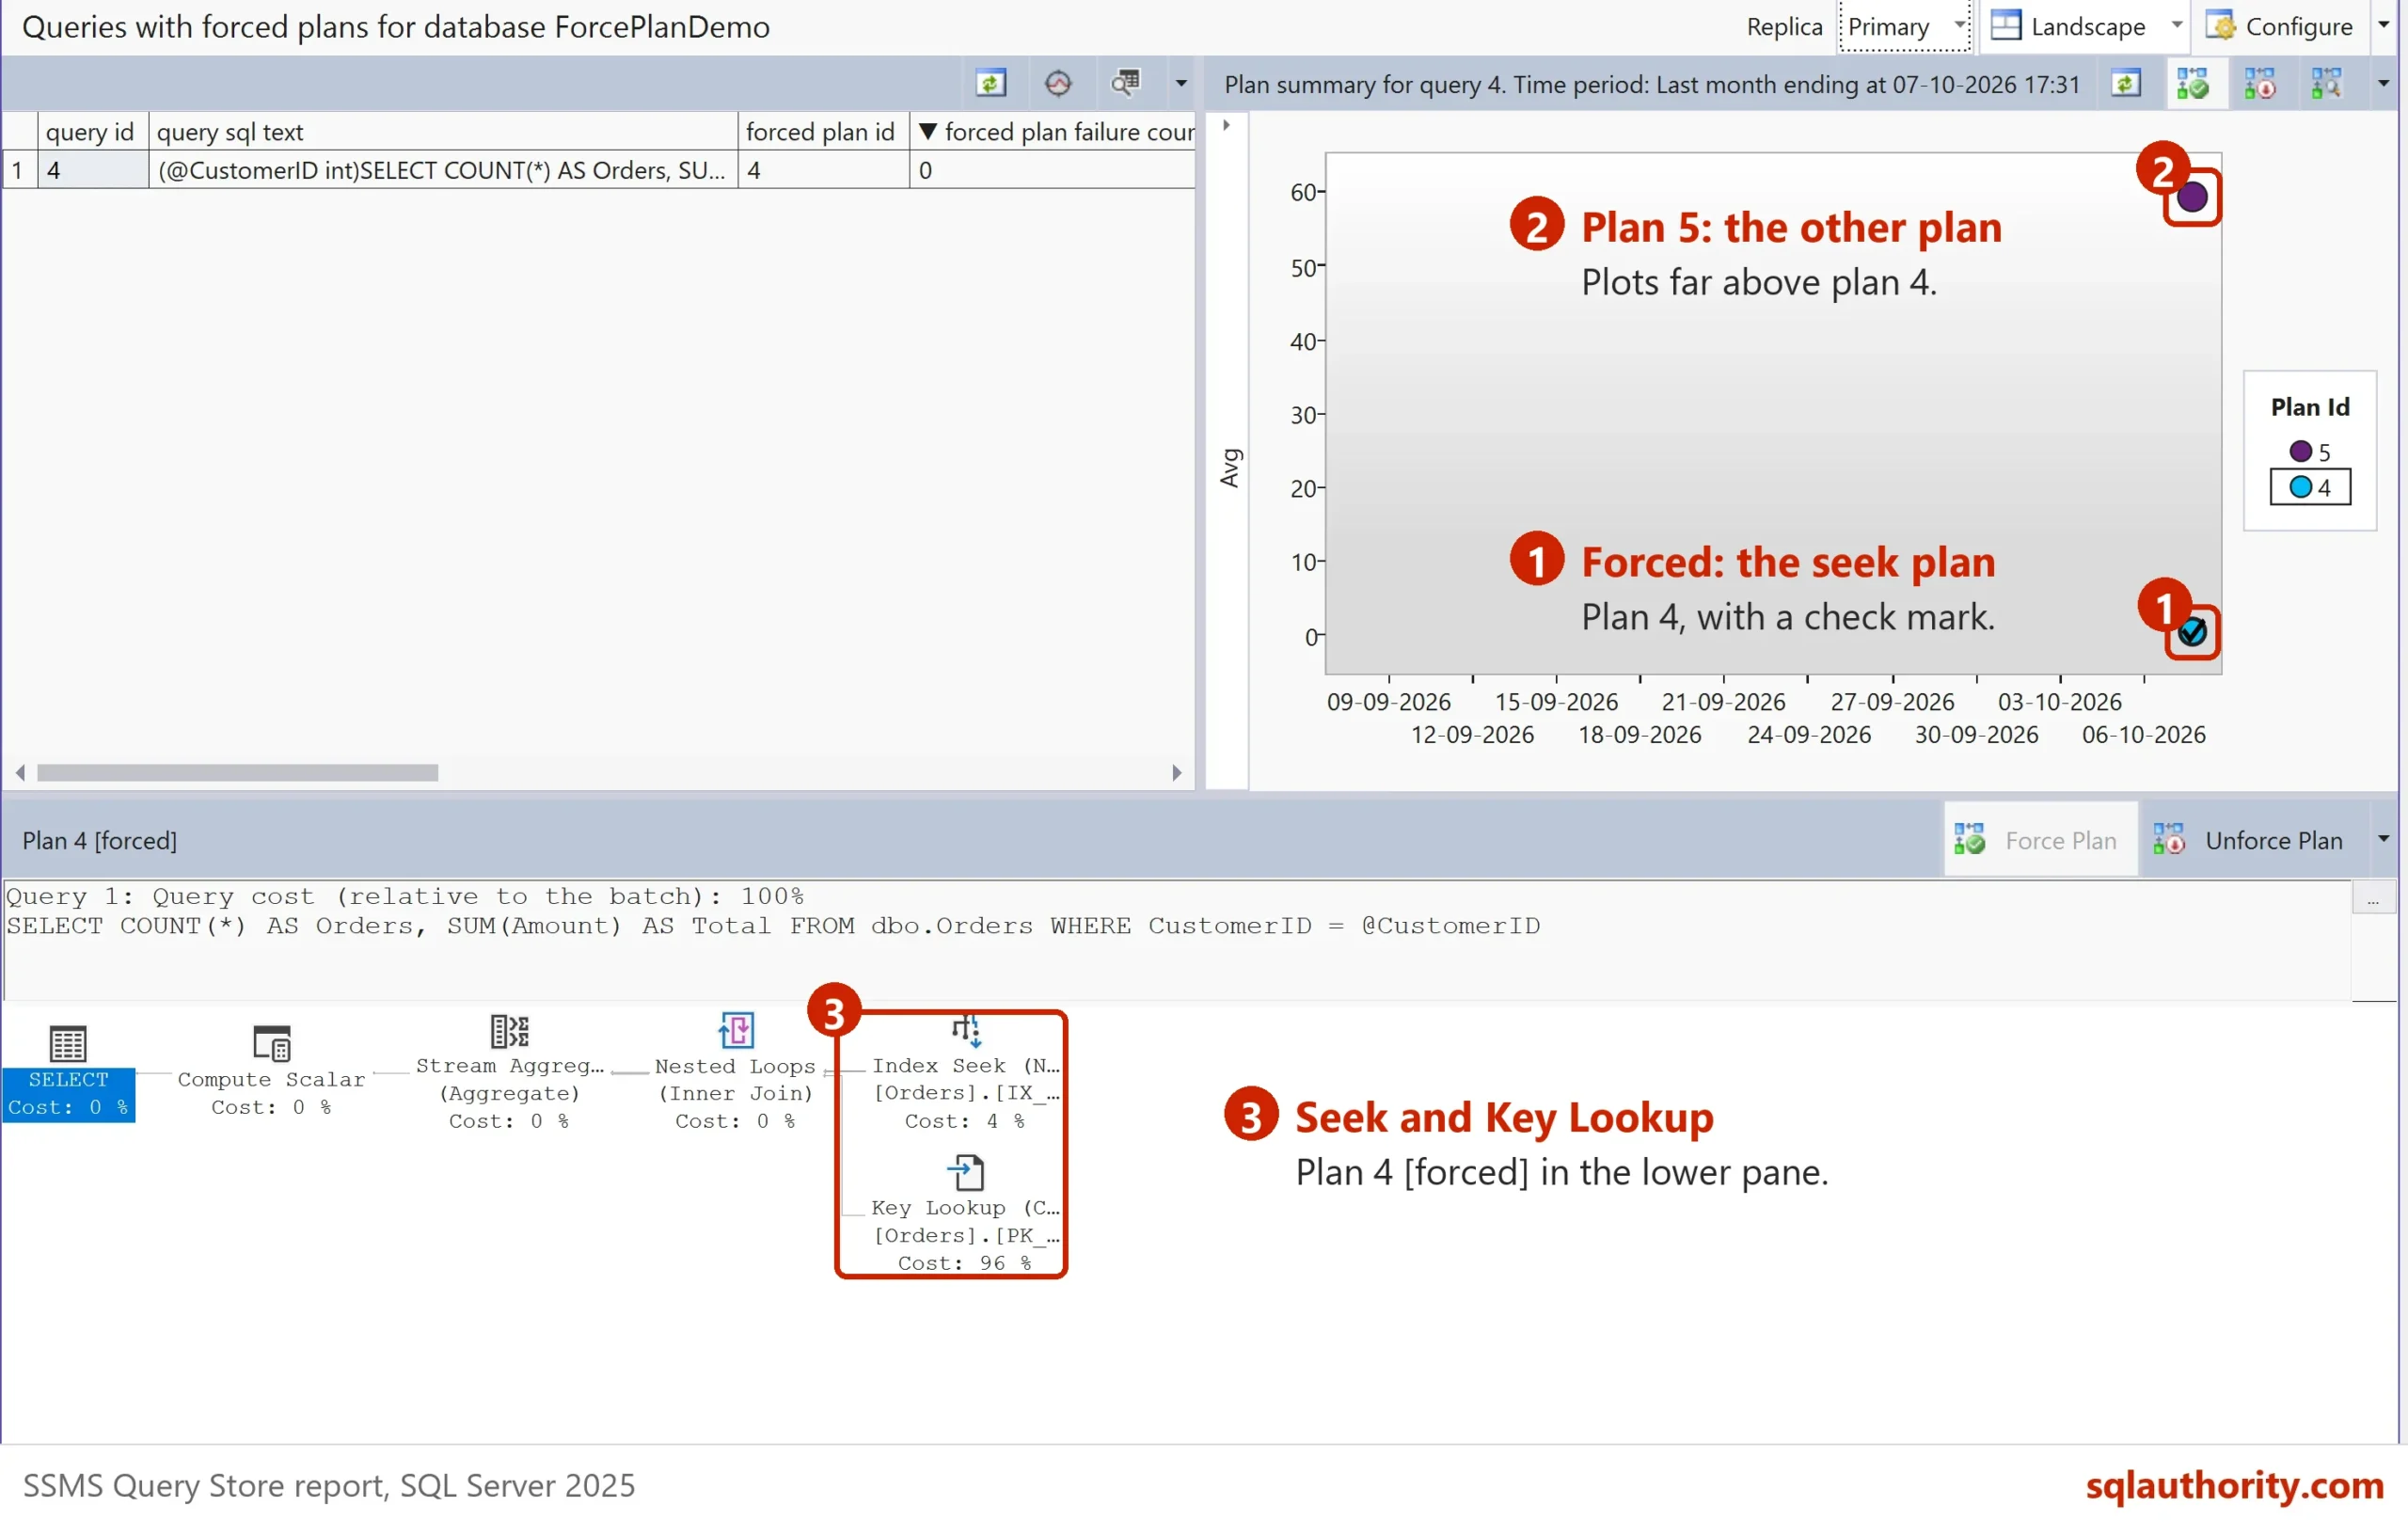2408x1522 pixels.
Task: Open the dropdown arrow next to Configure
Action: tap(2384, 26)
